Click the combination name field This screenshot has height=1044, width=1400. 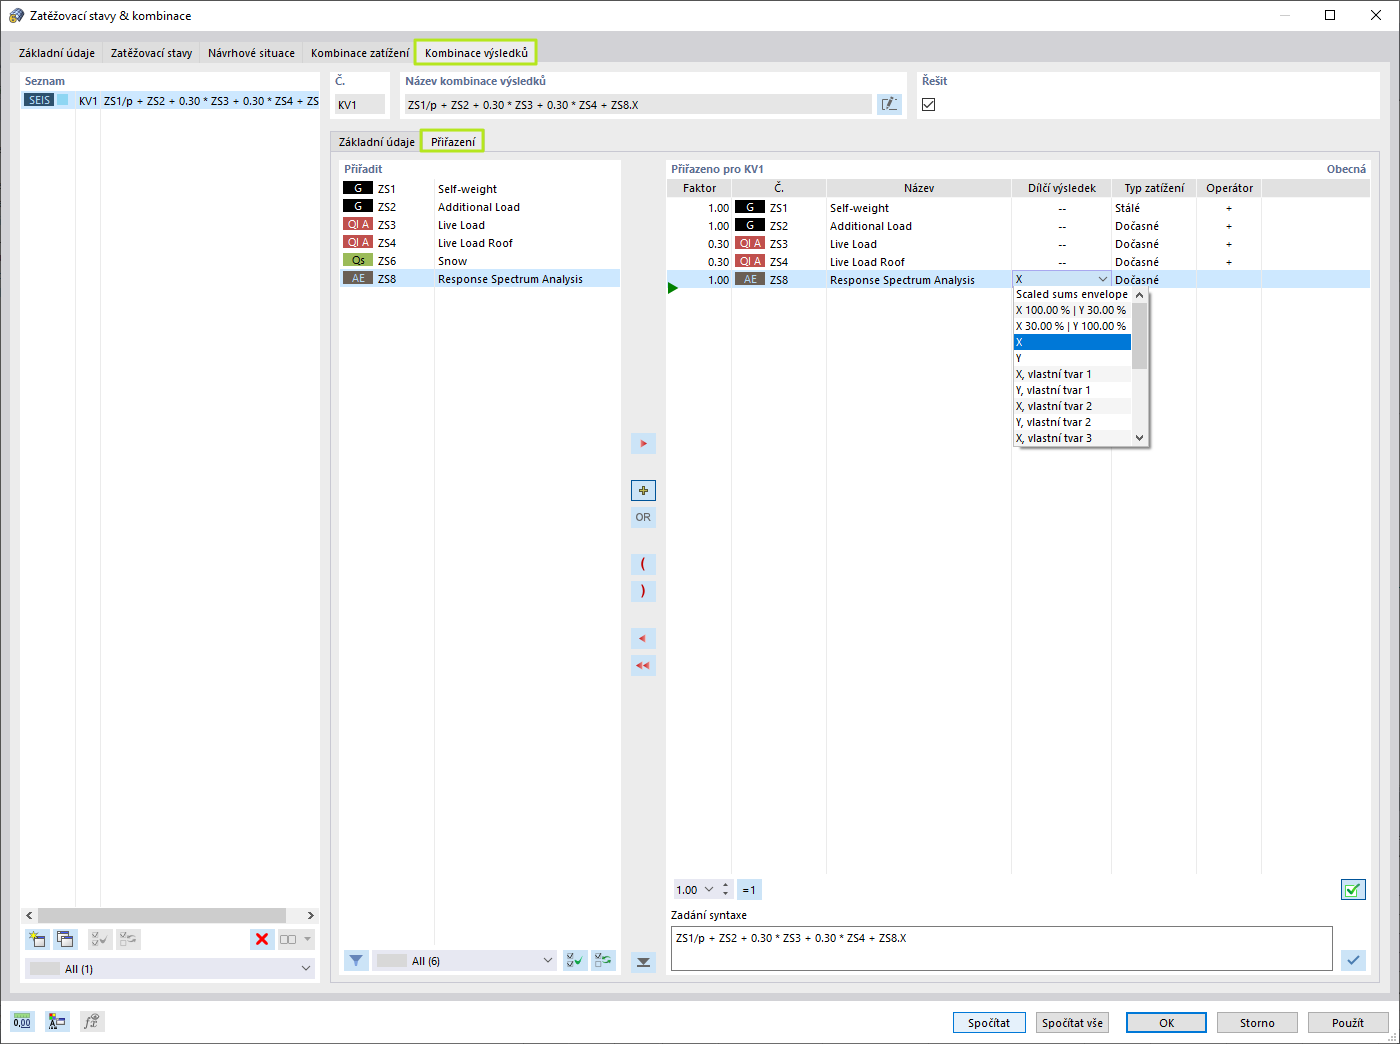637,104
